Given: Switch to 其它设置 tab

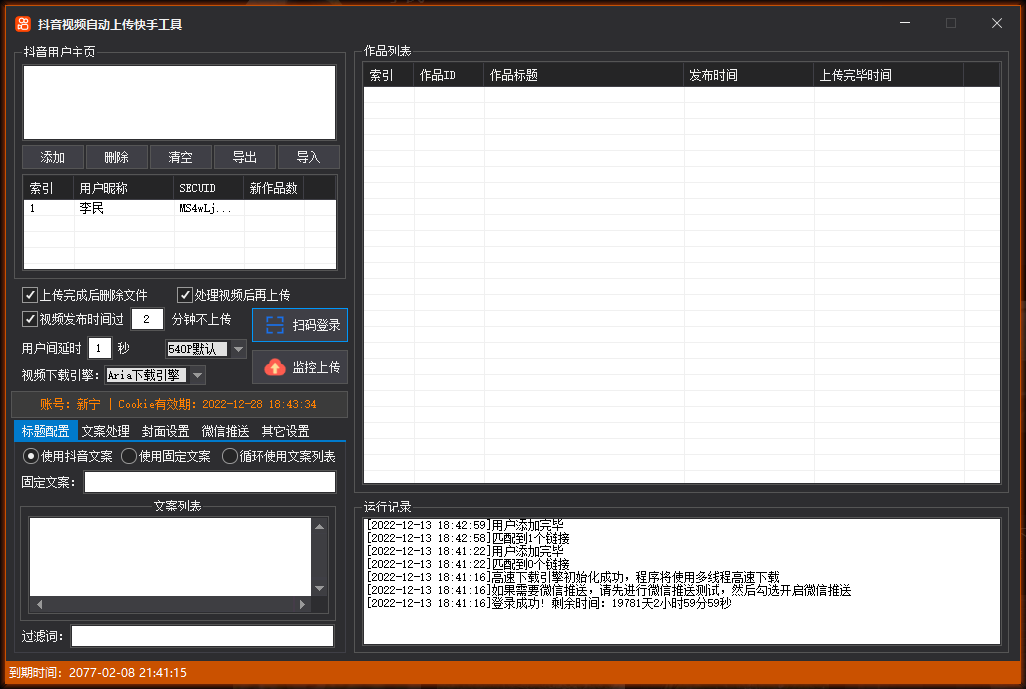Looking at the screenshot, I should pyautogui.click(x=285, y=431).
